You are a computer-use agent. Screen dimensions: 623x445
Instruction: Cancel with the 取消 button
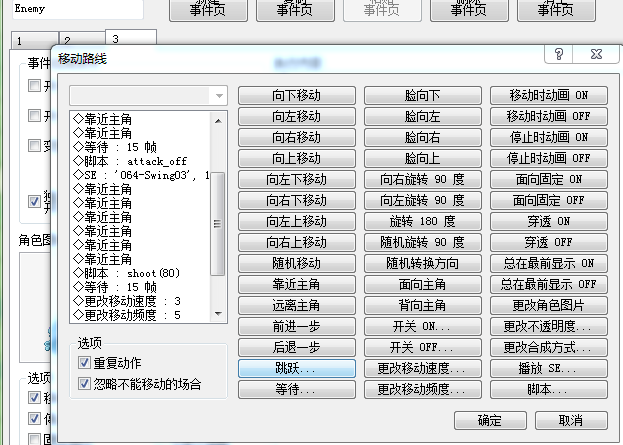(571, 420)
